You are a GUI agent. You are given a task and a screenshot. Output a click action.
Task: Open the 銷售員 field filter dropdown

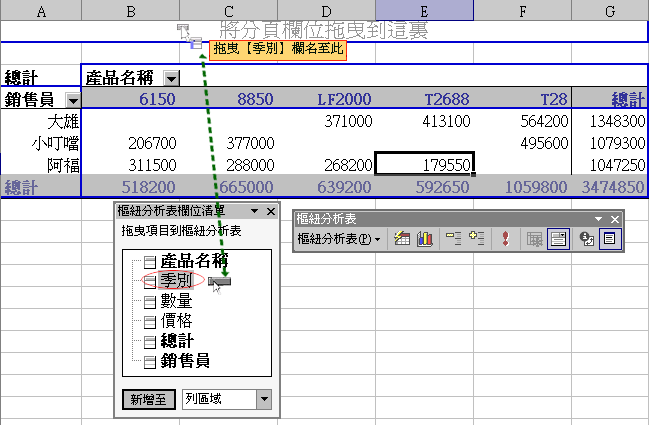point(73,100)
